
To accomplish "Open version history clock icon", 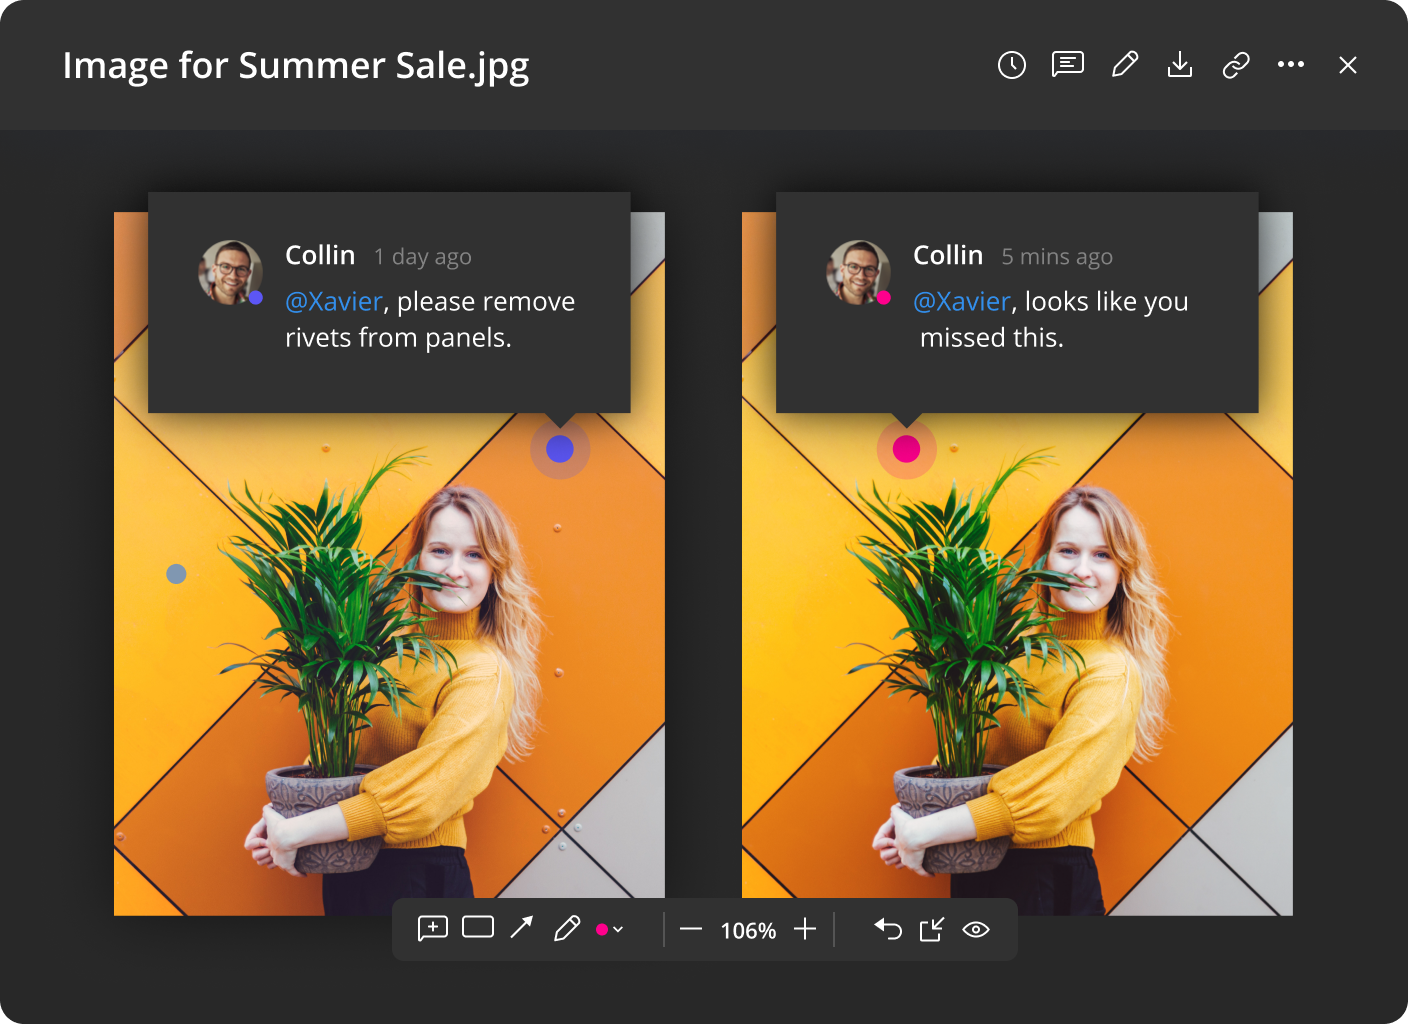I will [x=1012, y=65].
